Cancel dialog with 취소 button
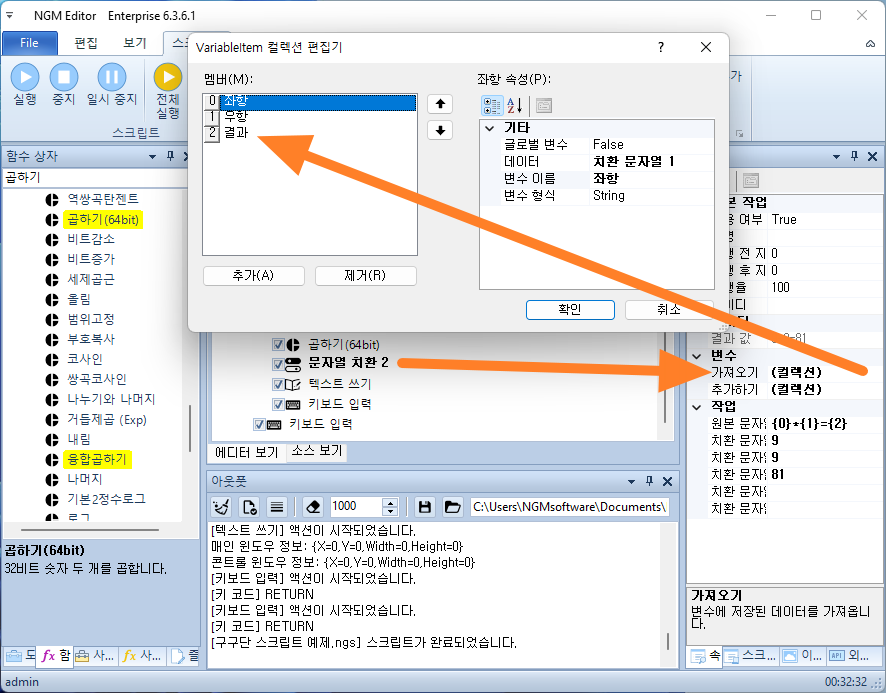 (669, 310)
